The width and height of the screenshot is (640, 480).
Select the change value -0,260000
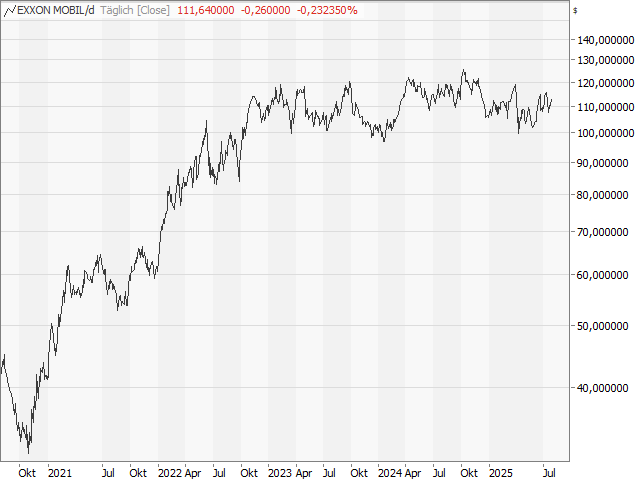click(x=265, y=11)
